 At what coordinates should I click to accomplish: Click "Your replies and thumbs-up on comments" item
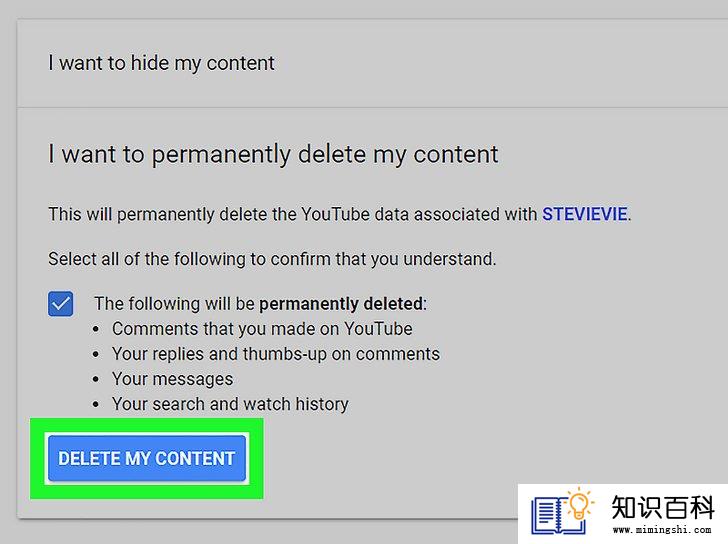coord(276,354)
